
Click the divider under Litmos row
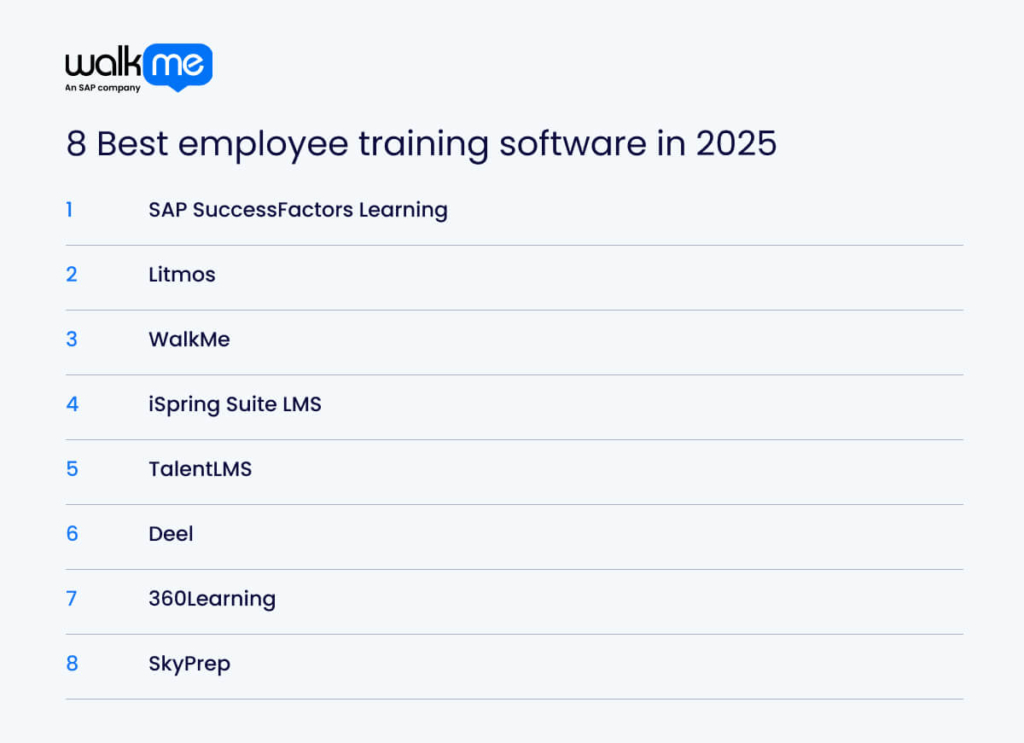[514, 307]
